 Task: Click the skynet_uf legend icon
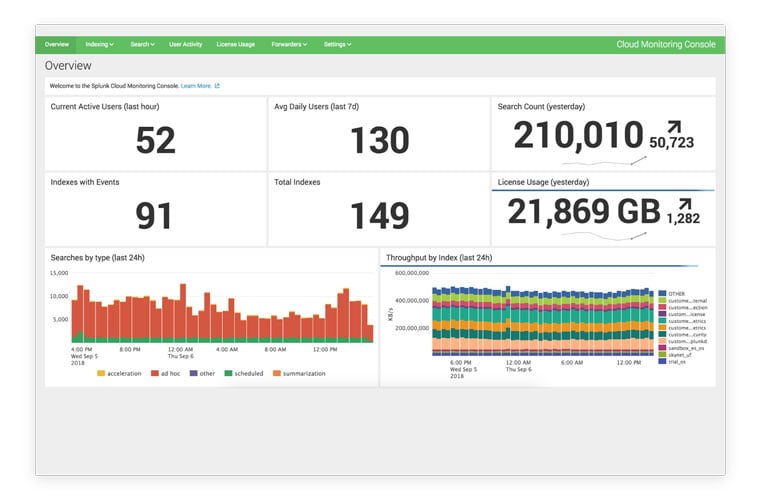[x=662, y=354]
